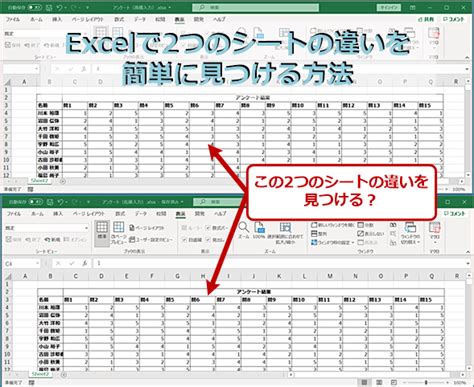This screenshot has height=387, width=474.
Task: Click Insert Function fx icon in lower formula bar
Action: tap(84, 263)
